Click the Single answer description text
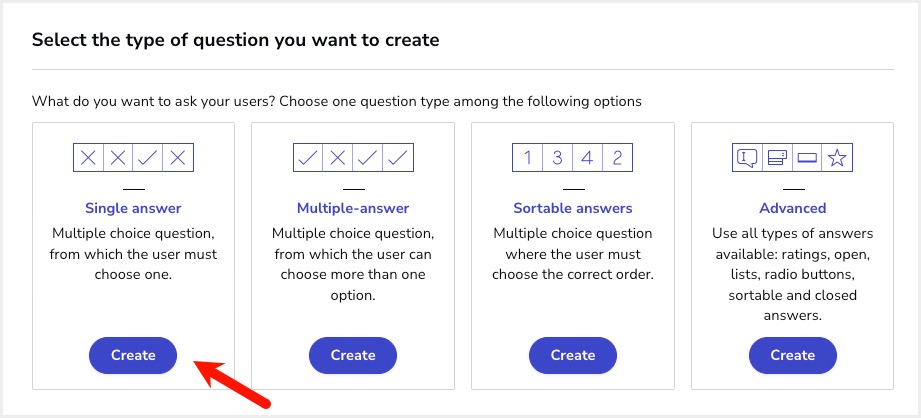Screen dimensions: 921x419 (133, 254)
